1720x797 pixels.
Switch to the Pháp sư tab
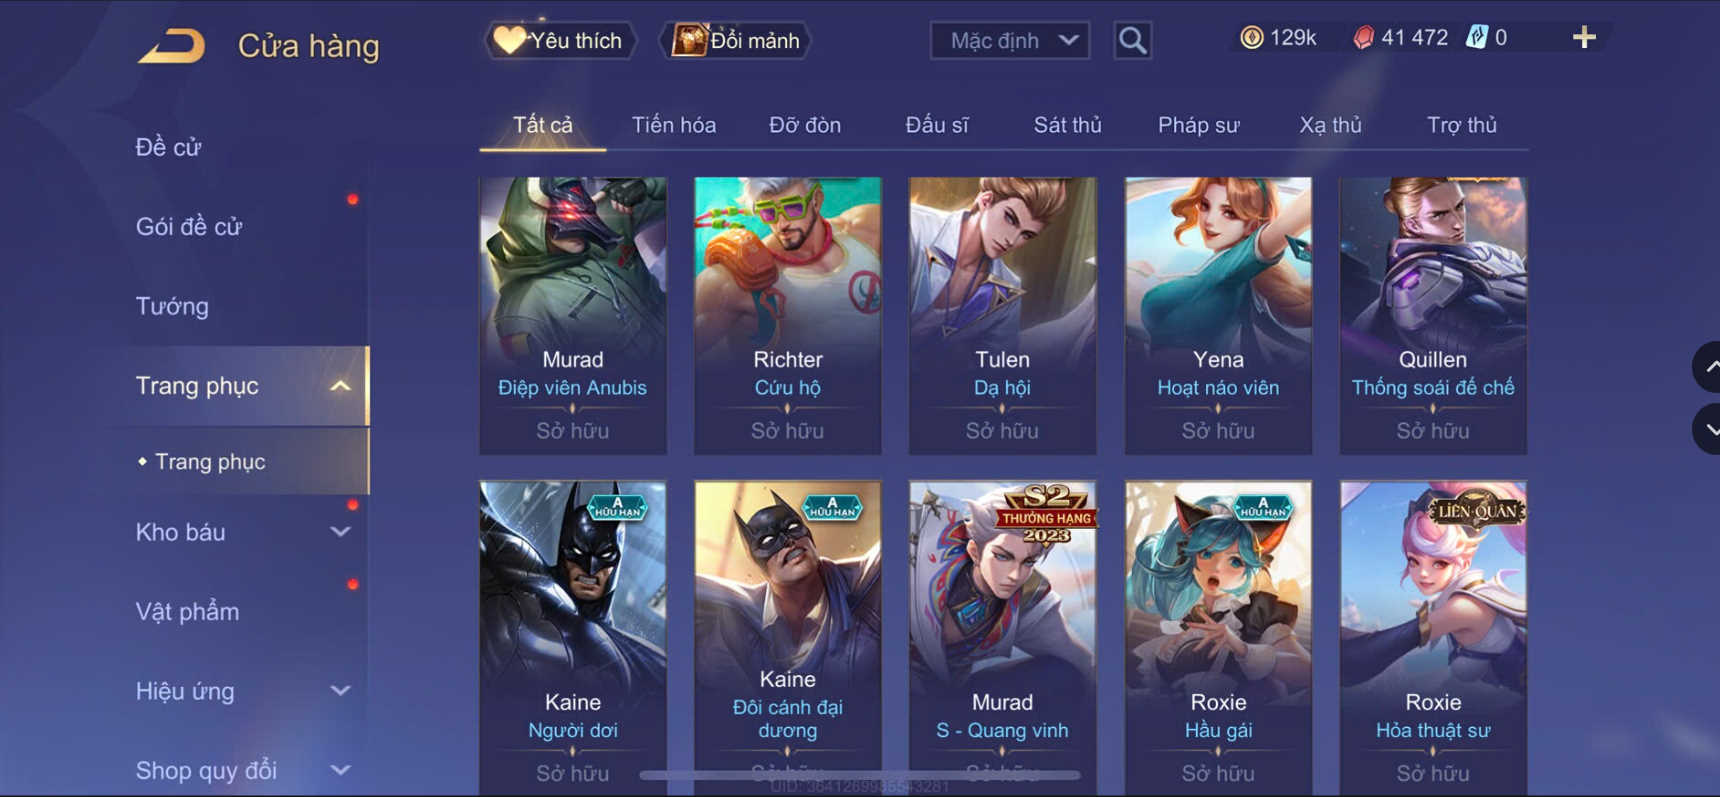[1198, 125]
